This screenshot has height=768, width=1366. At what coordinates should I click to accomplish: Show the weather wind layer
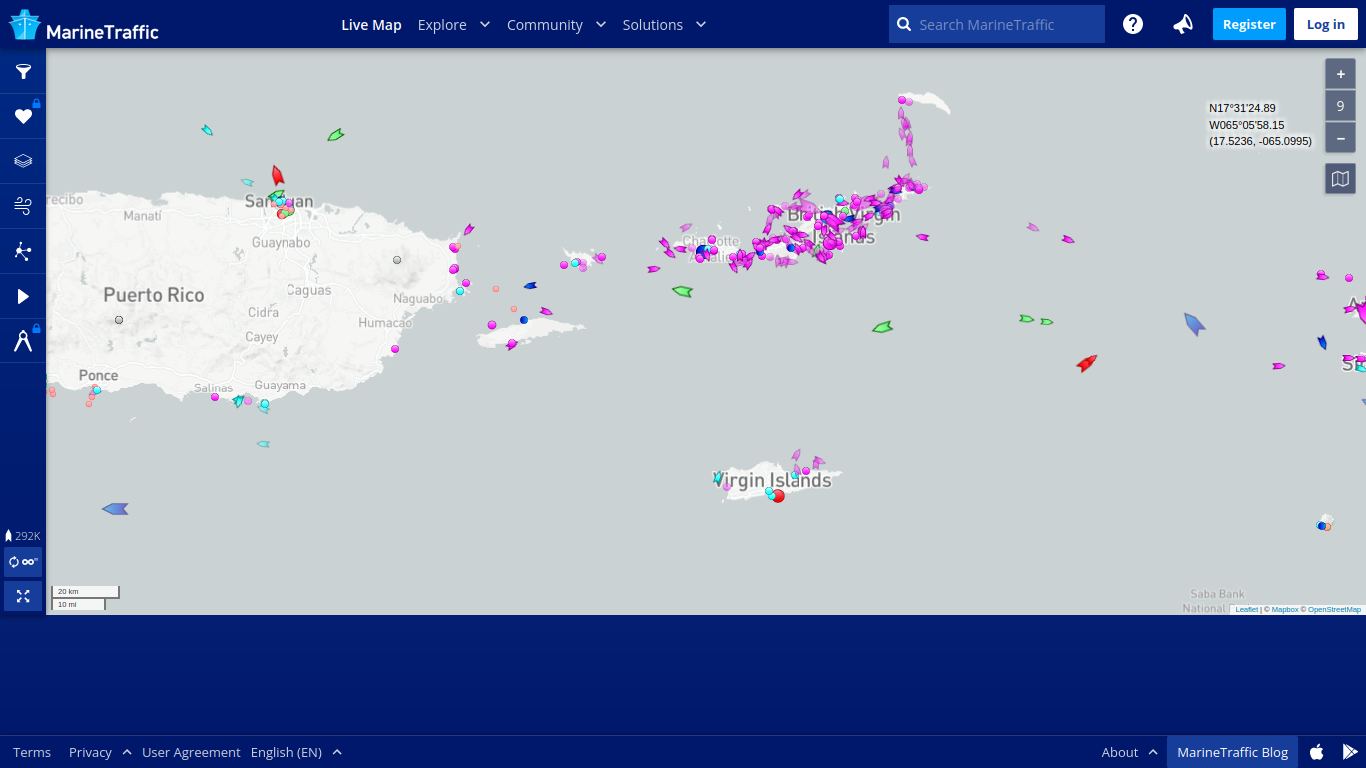(x=23, y=206)
